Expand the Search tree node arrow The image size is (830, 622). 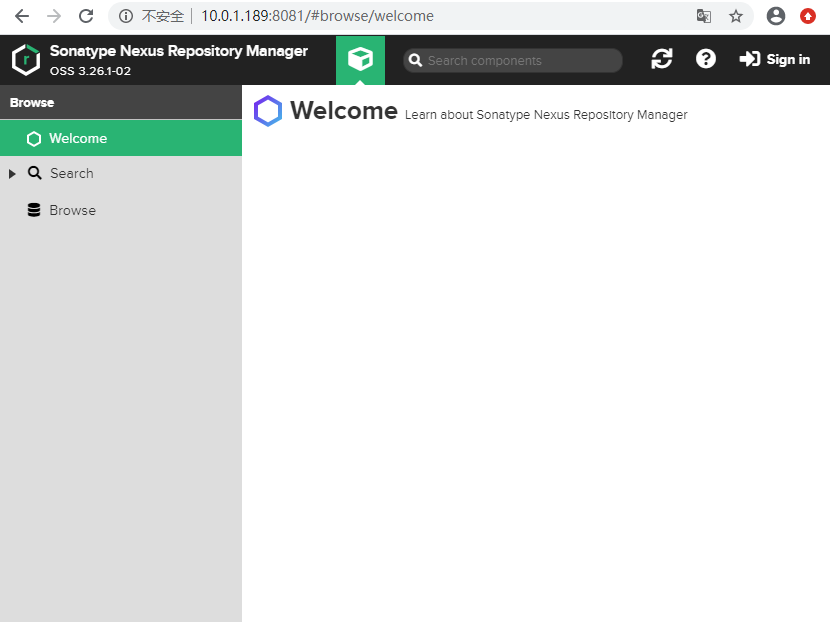[12, 174]
